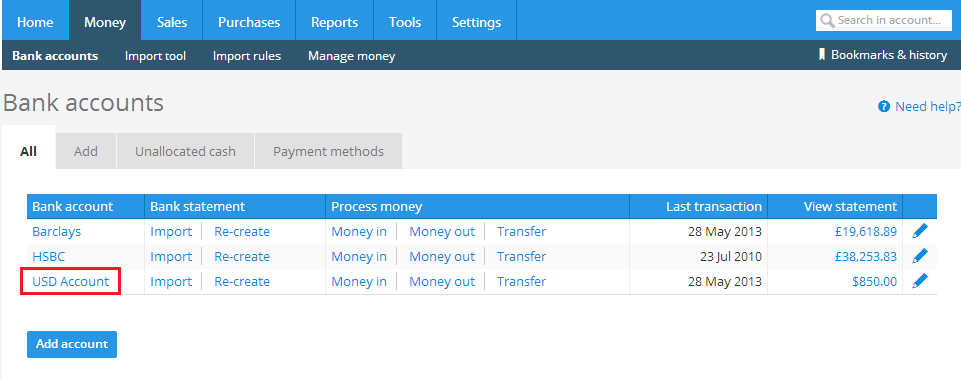The image size is (961, 379).
Task: Edit HSBC account via its pencil icon
Action: (920, 256)
